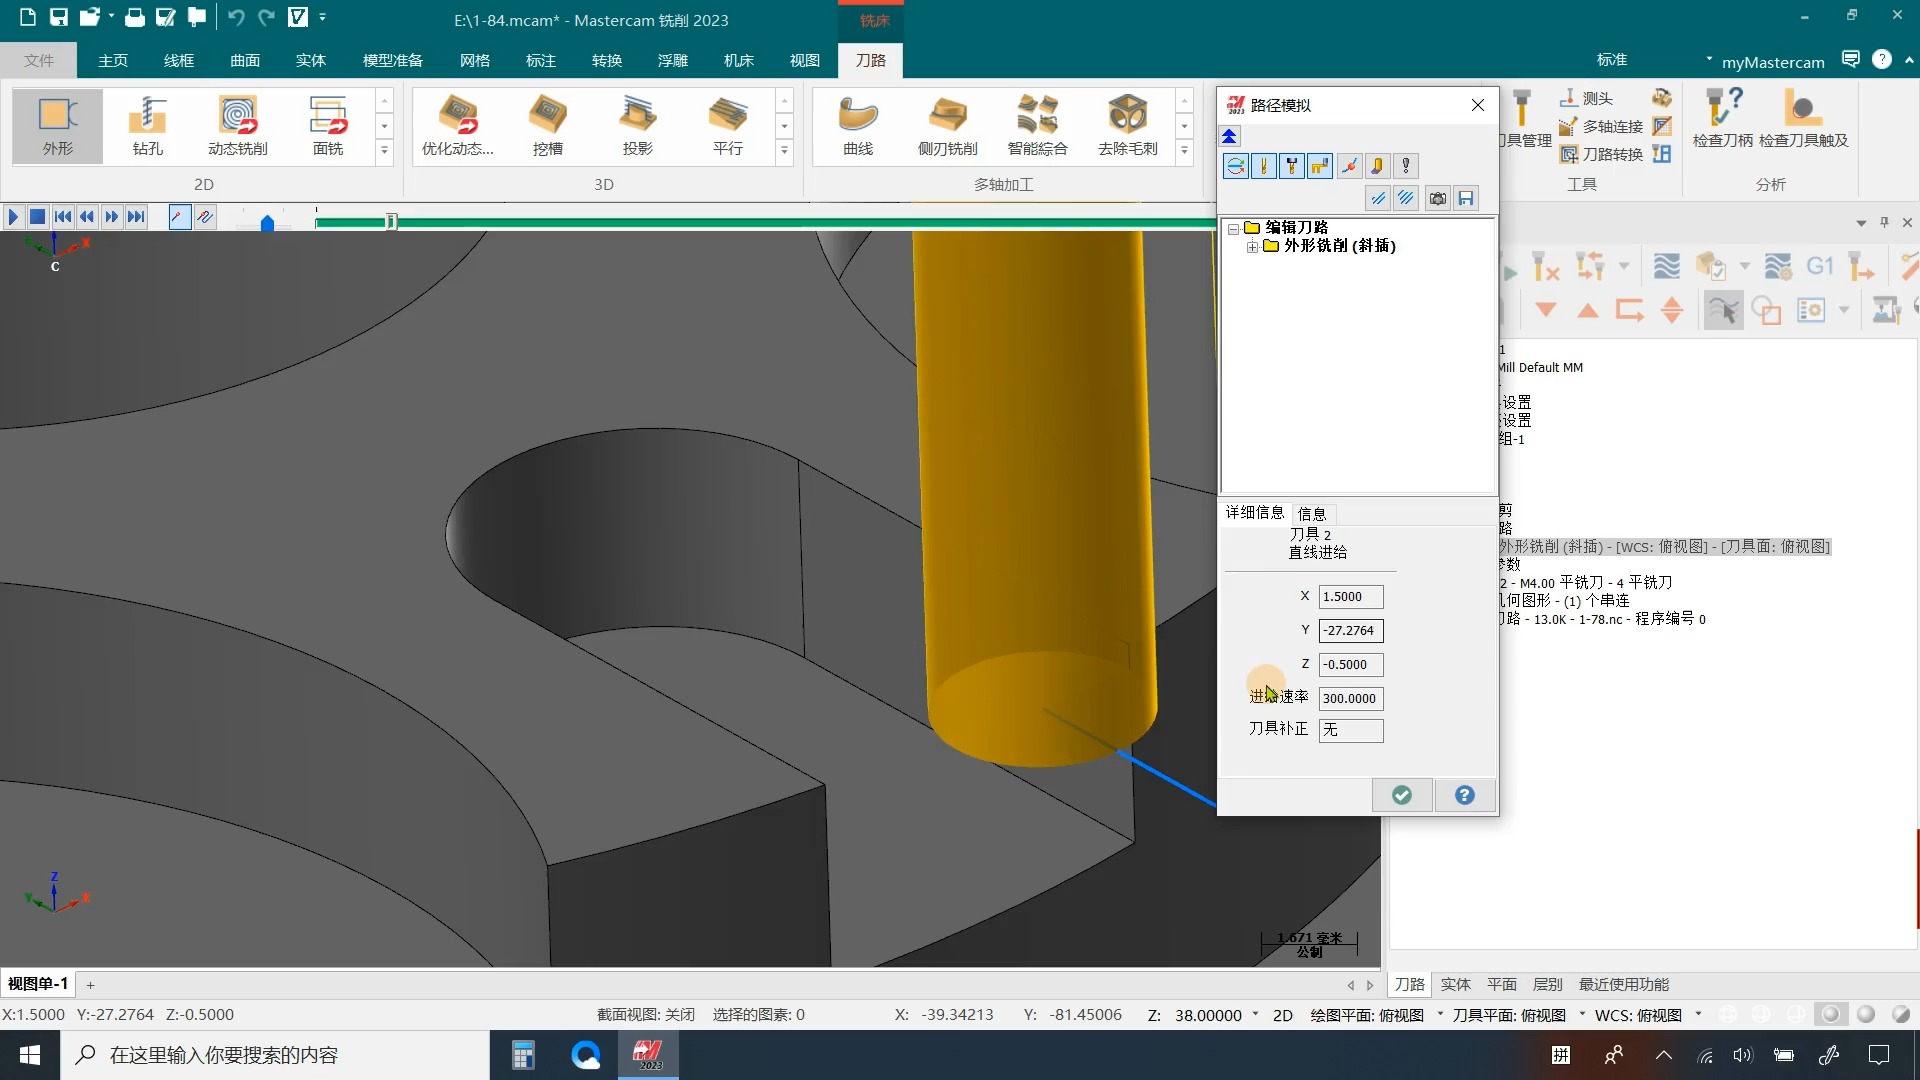Open the Mastercam 2023 taskbar app

click(x=647, y=1055)
